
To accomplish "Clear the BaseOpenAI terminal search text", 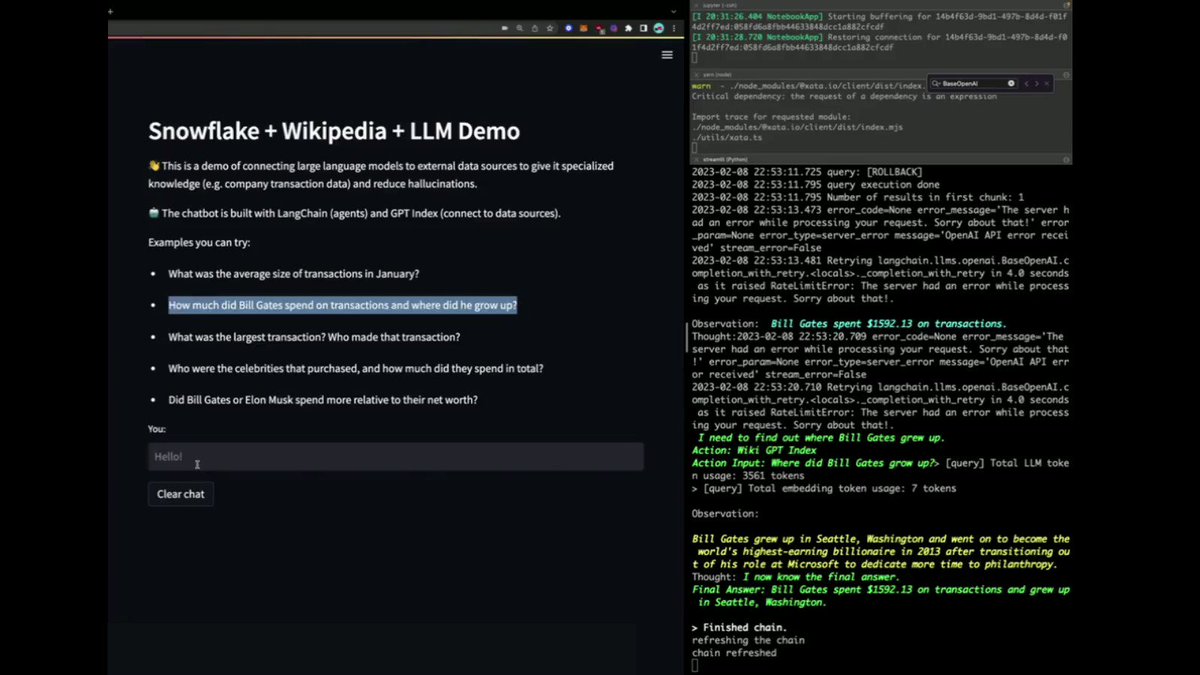I will point(1011,84).
